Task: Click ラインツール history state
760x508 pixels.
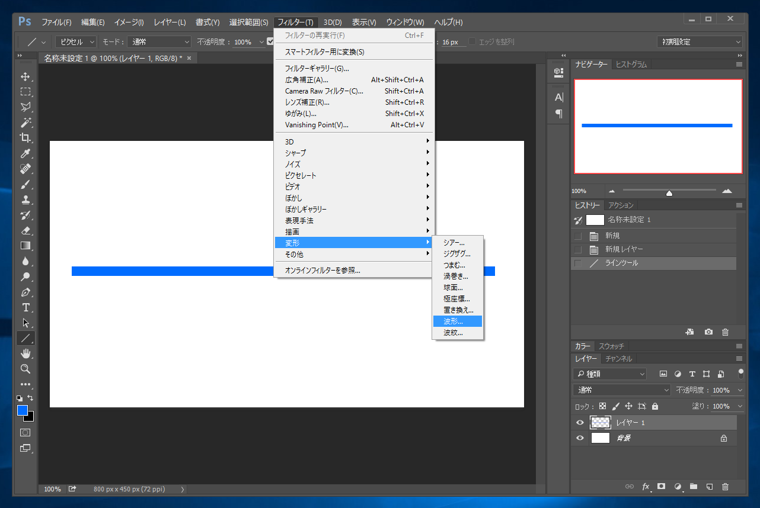Action: tap(654, 263)
